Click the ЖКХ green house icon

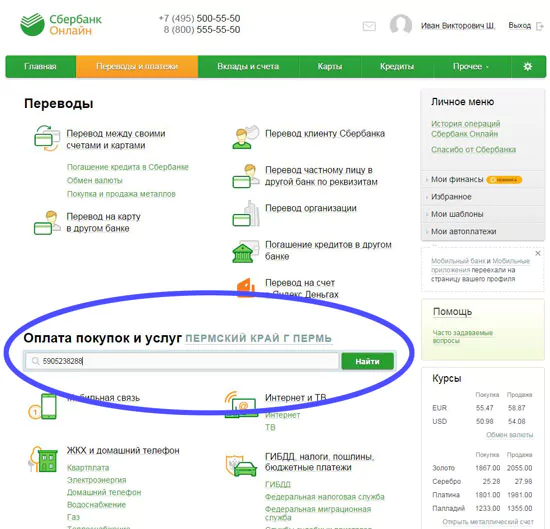[43, 459]
